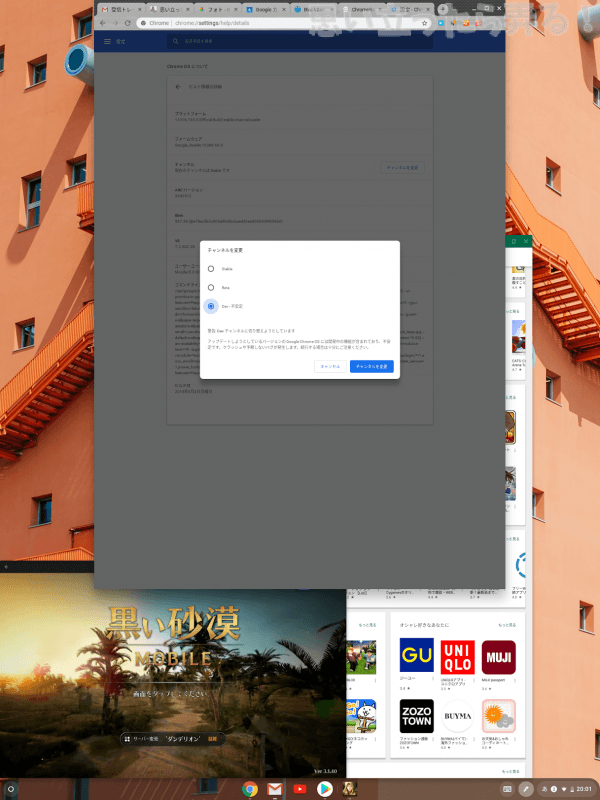Open the settings hamburger menu

coord(107,41)
